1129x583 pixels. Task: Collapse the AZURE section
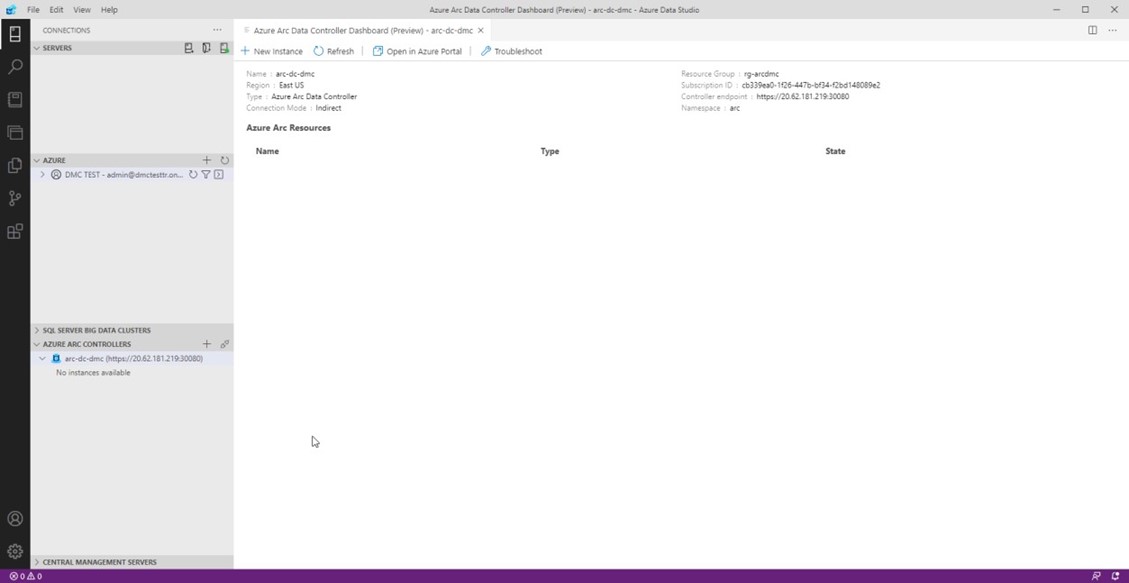tap(37, 161)
